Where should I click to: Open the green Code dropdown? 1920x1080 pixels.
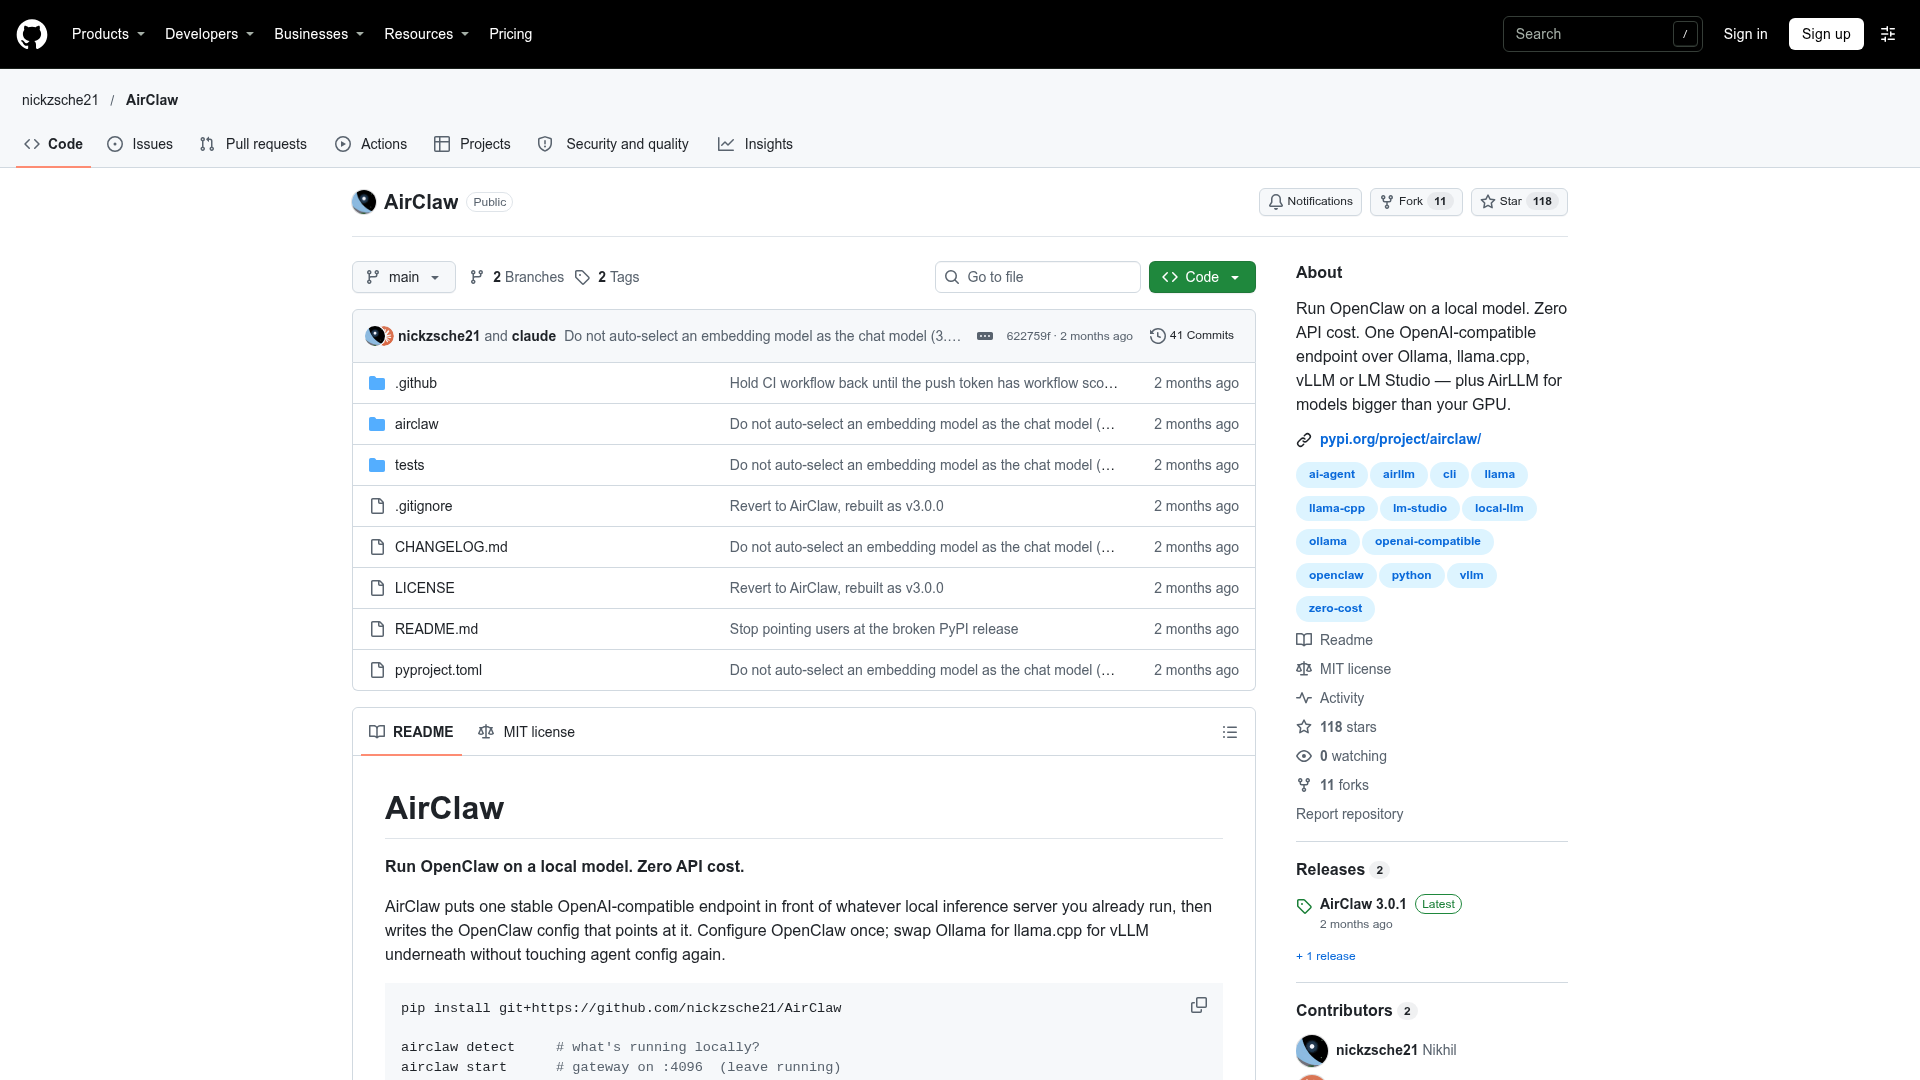[x=1202, y=277]
